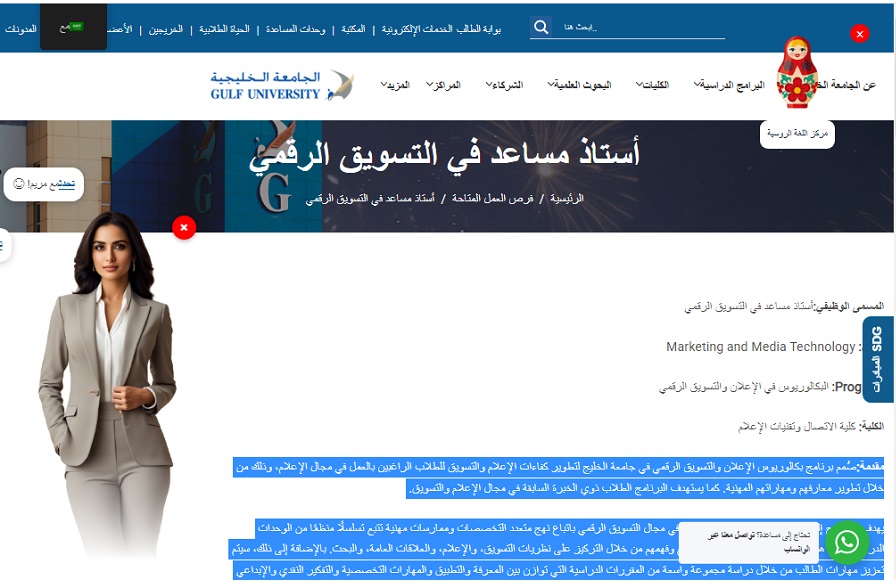This screenshot has height=582, width=896.
Task: Click in the search input field
Action: [x=640, y=27]
